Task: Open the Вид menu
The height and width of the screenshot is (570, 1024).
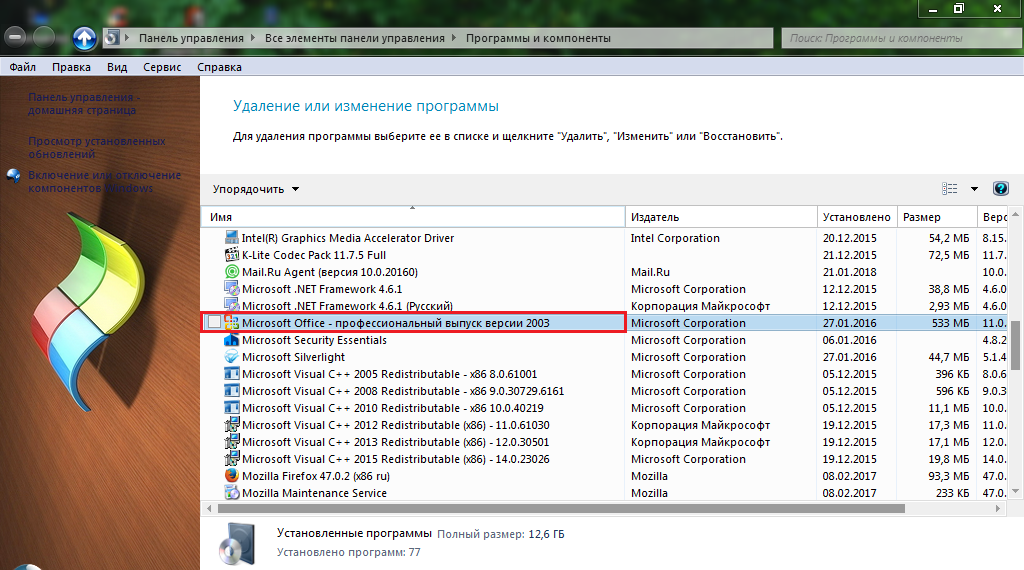Action: point(117,67)
